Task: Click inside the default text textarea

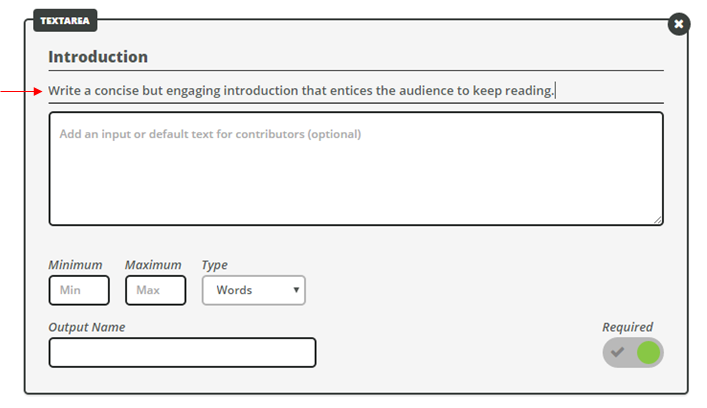Action: (x=356, y=169)
